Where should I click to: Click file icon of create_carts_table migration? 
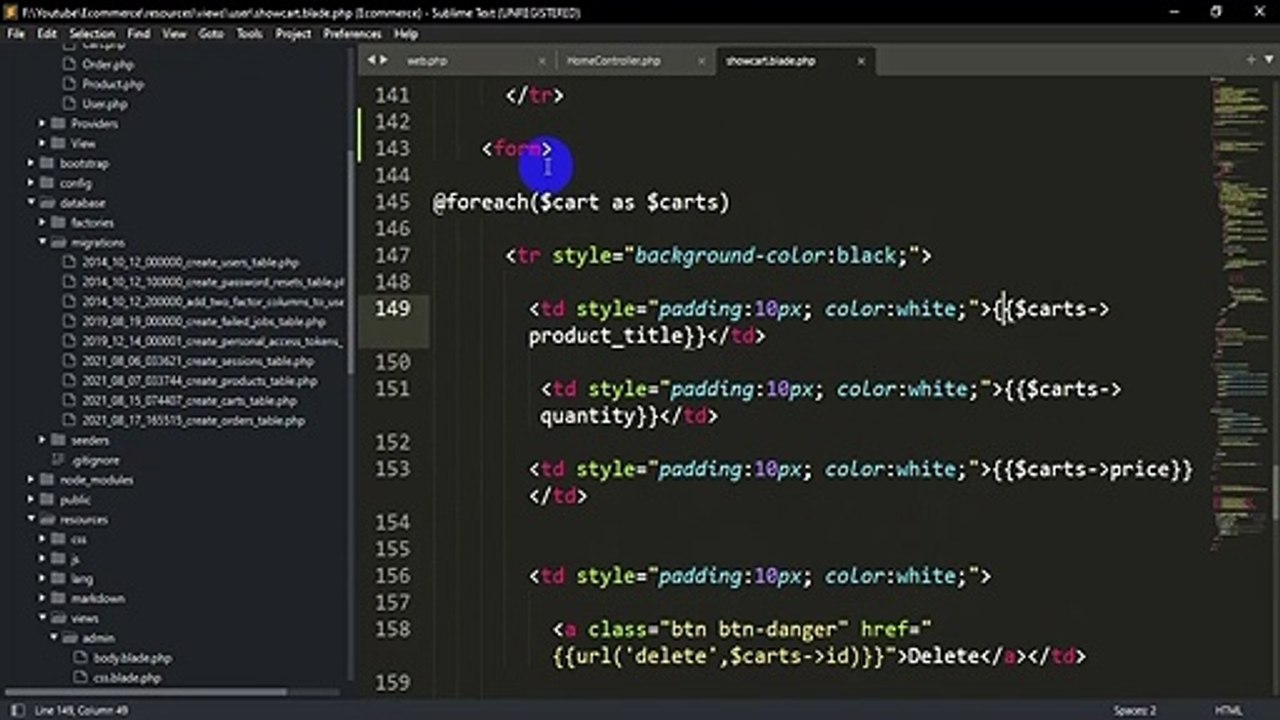click(69, 401)
